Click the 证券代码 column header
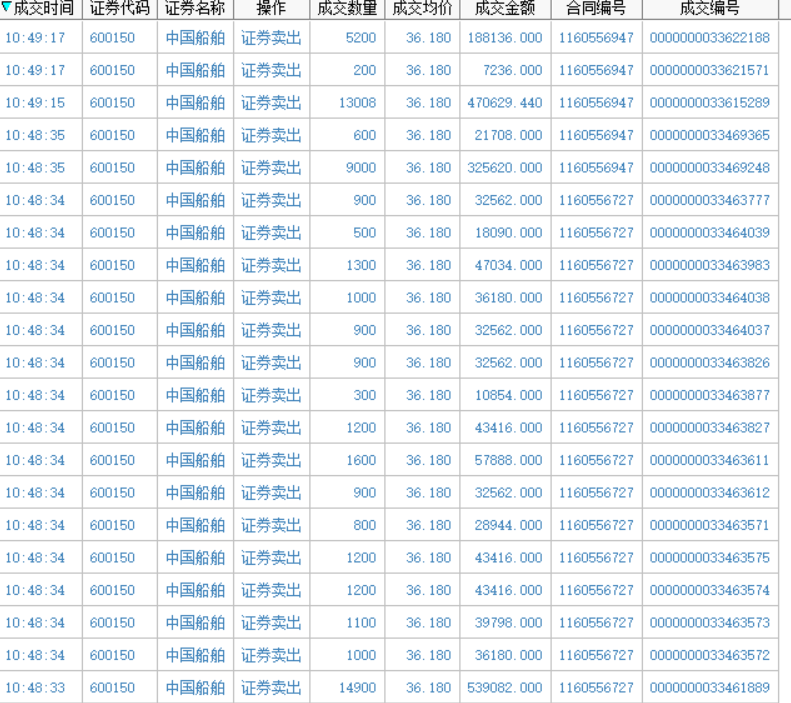 click(x=120, y=8)
